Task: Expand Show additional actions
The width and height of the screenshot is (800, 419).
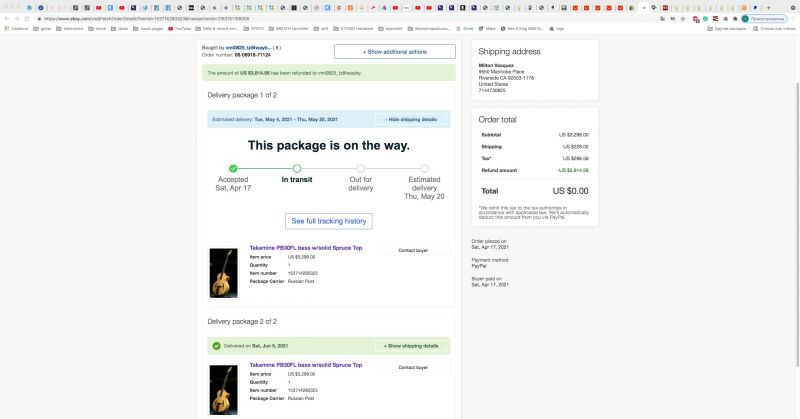Action: tap(394, 51)
